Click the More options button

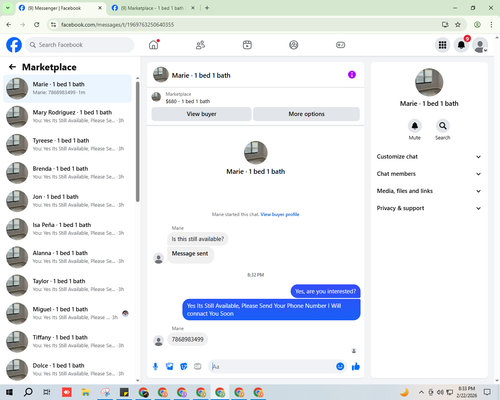(x=306, y=114)
